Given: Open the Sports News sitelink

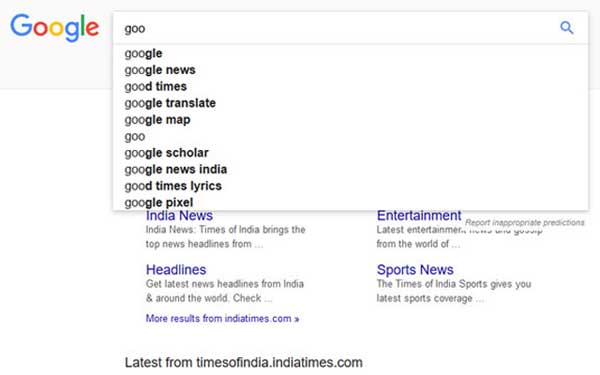Looking at the screenshot, I should (415, 270).
